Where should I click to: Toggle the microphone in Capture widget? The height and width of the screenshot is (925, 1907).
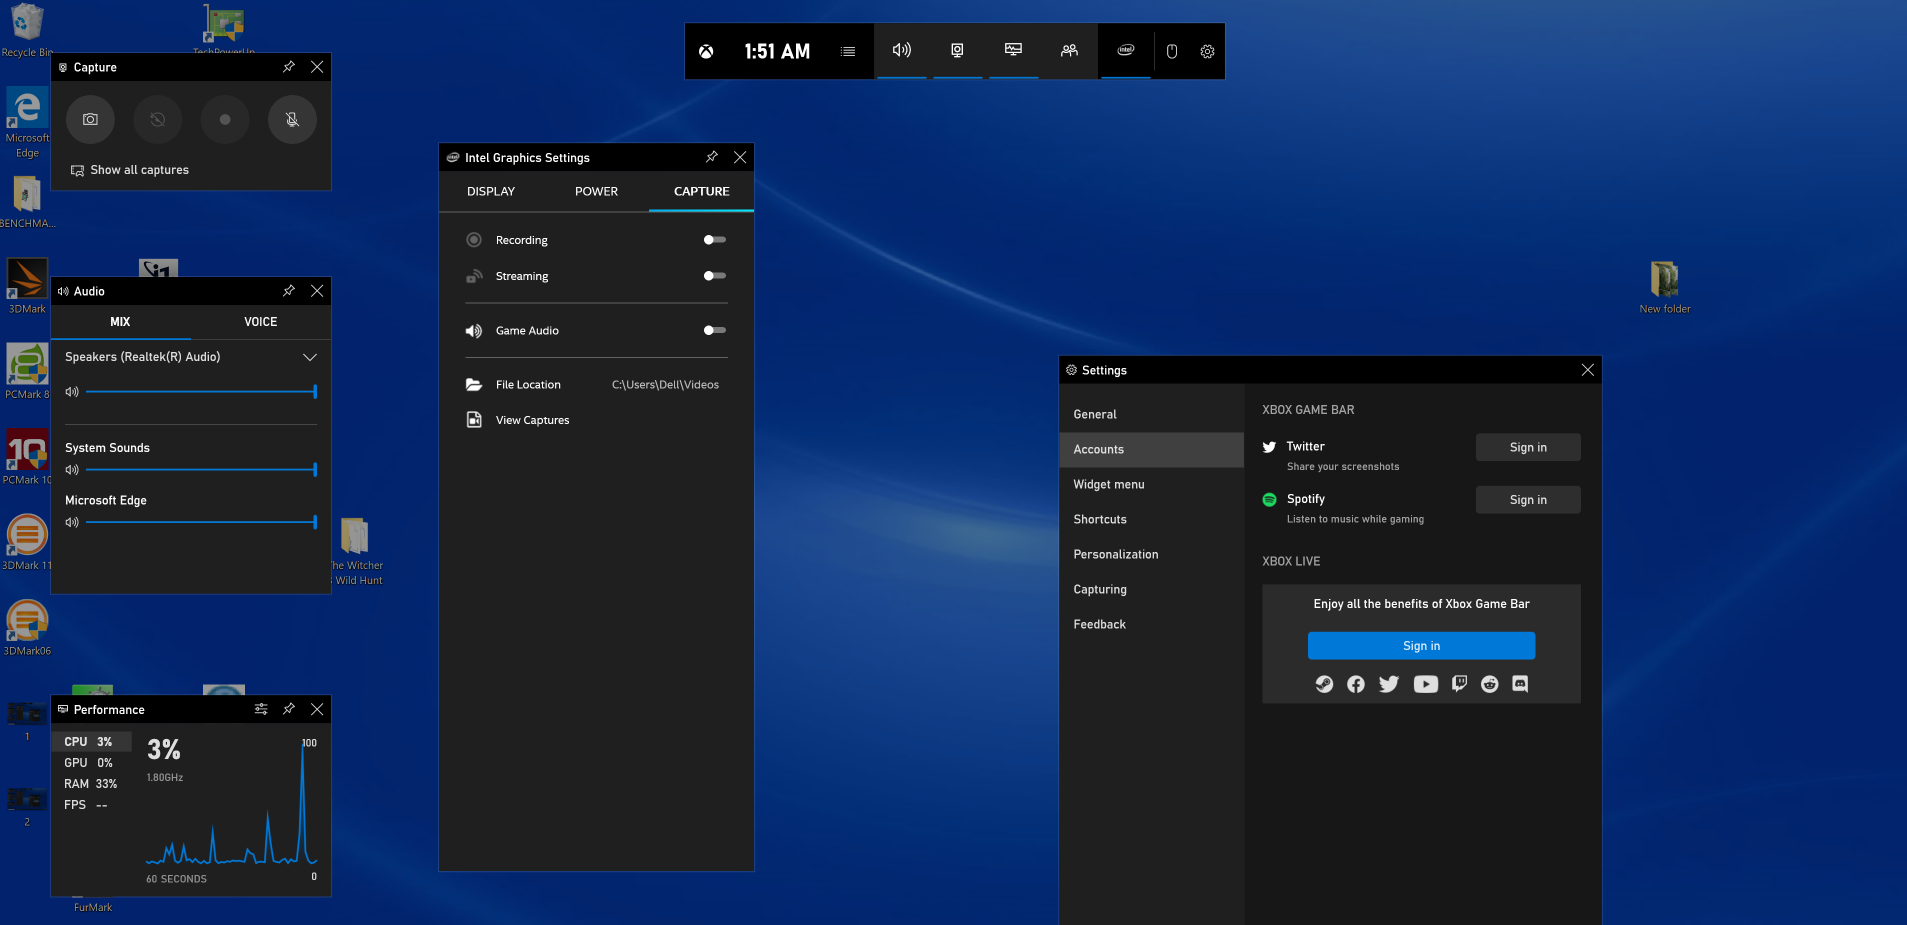click(292, 119)
